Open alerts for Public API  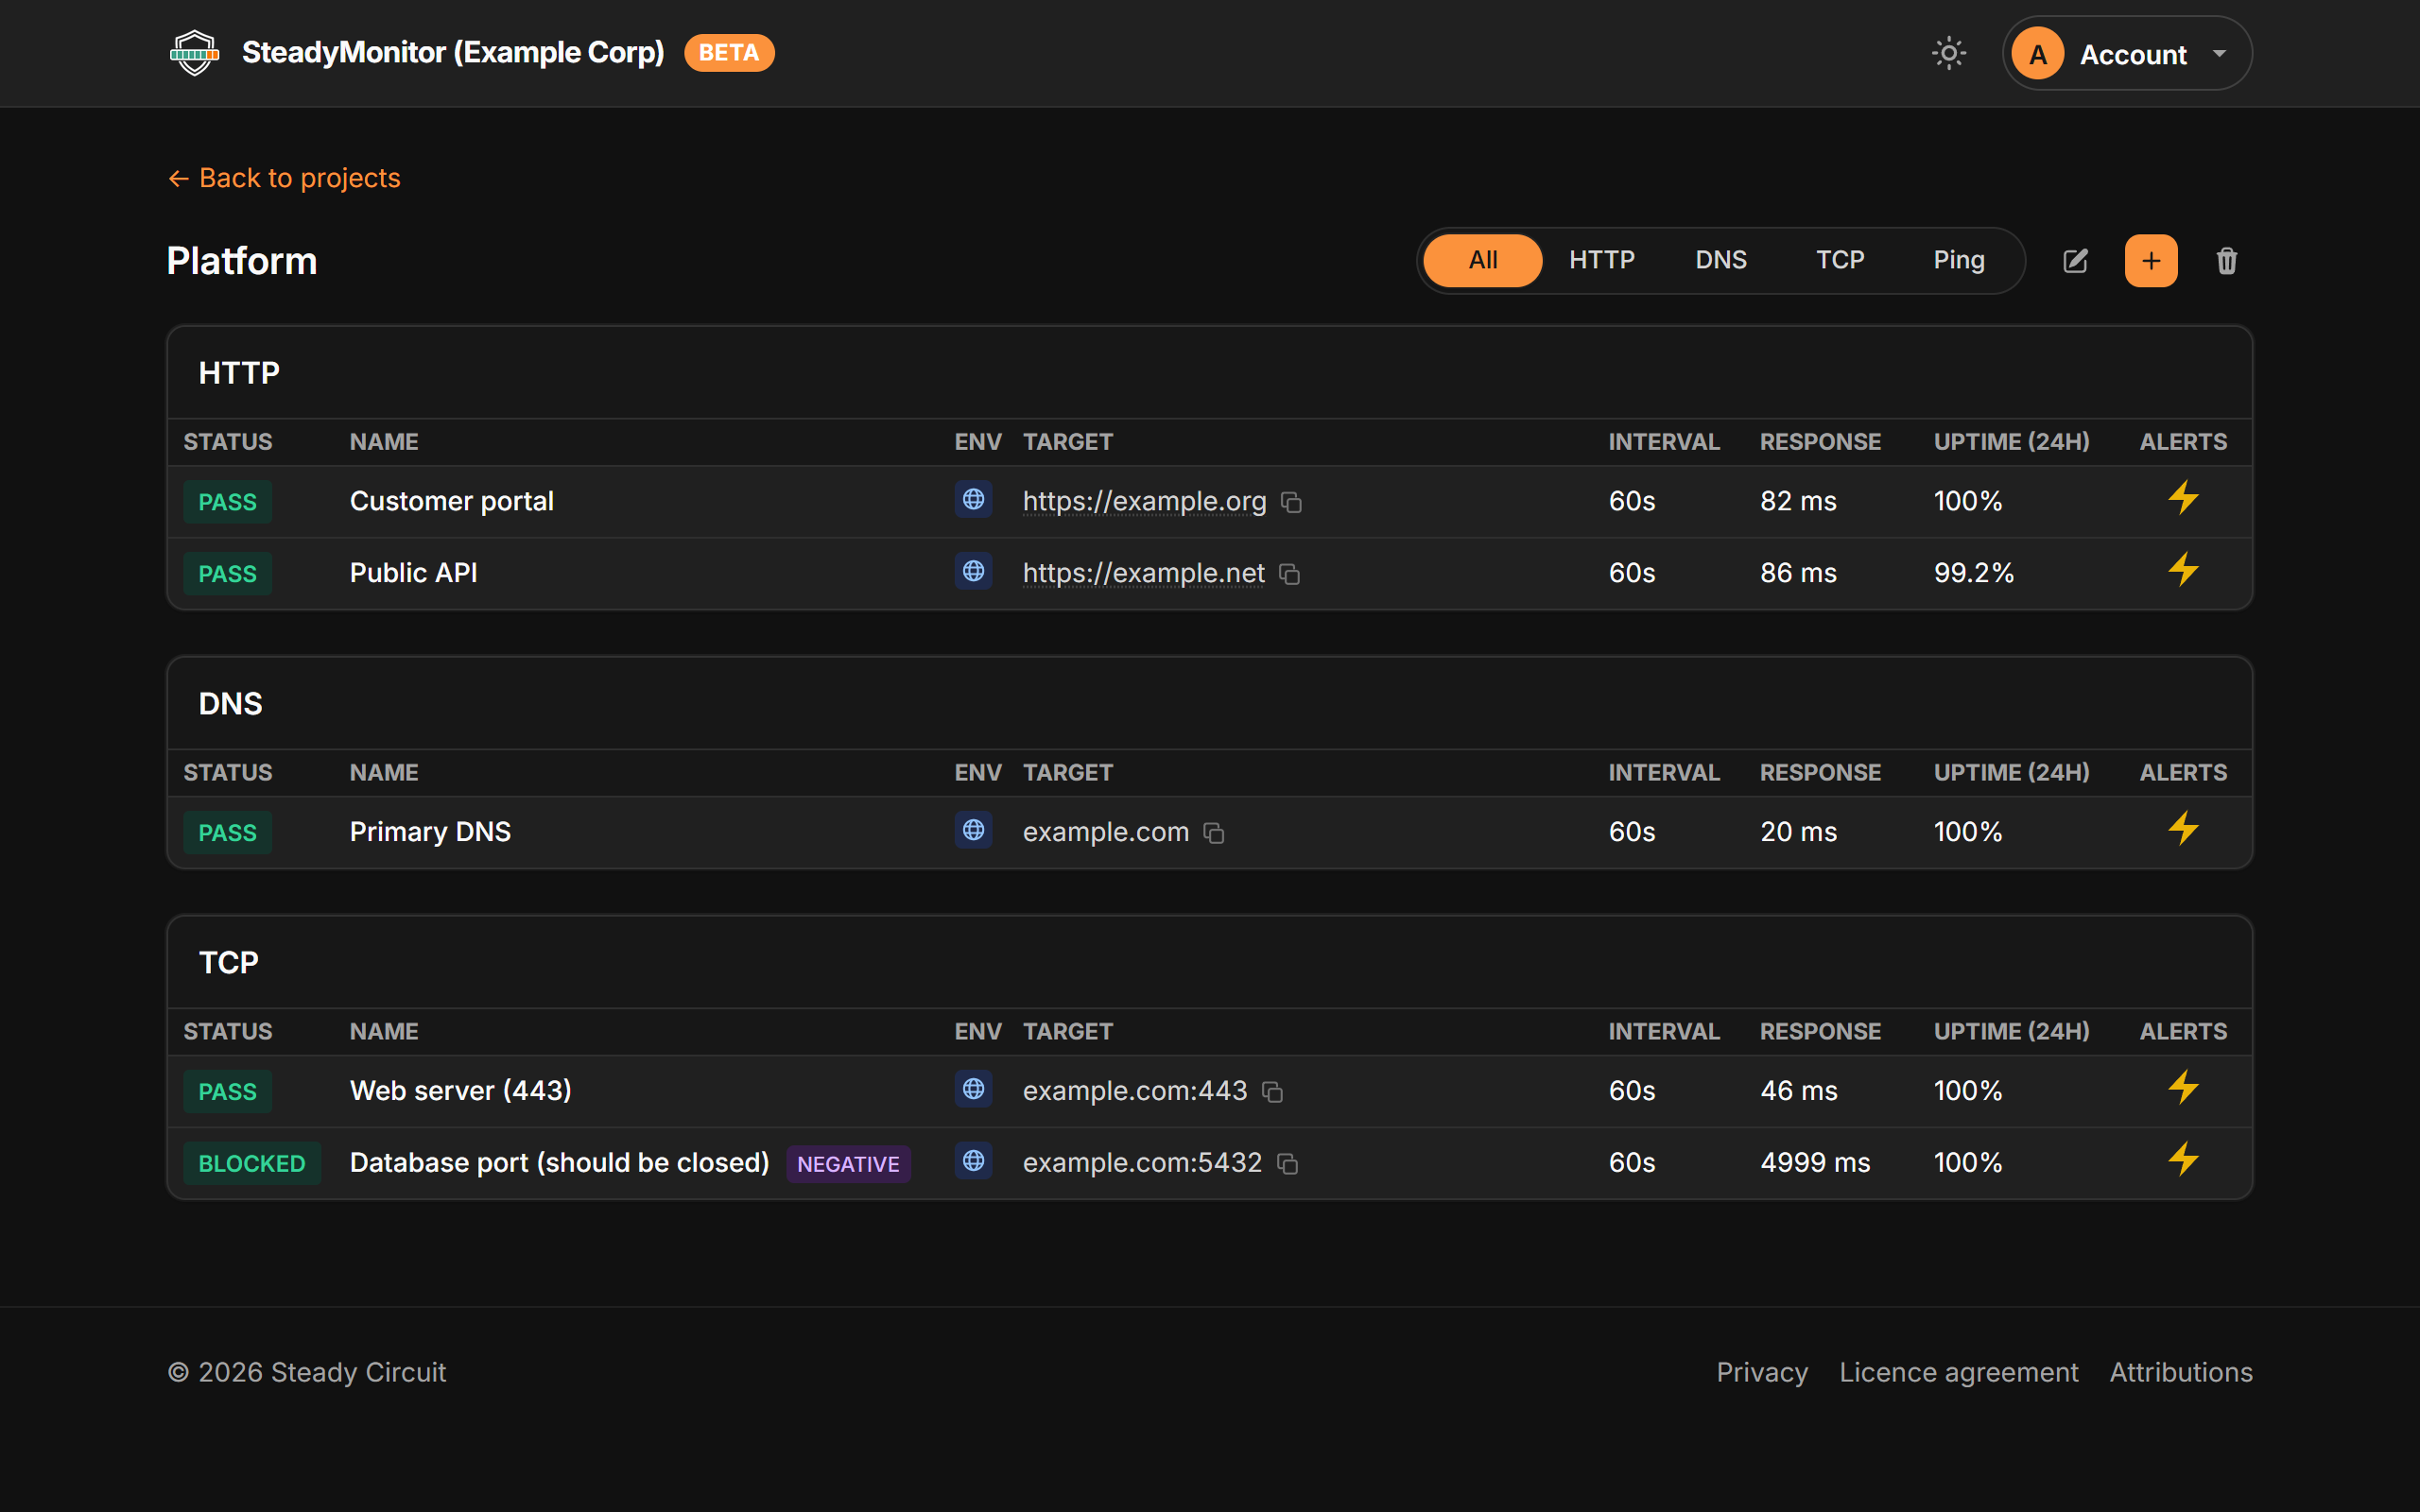coord(2183,570)
